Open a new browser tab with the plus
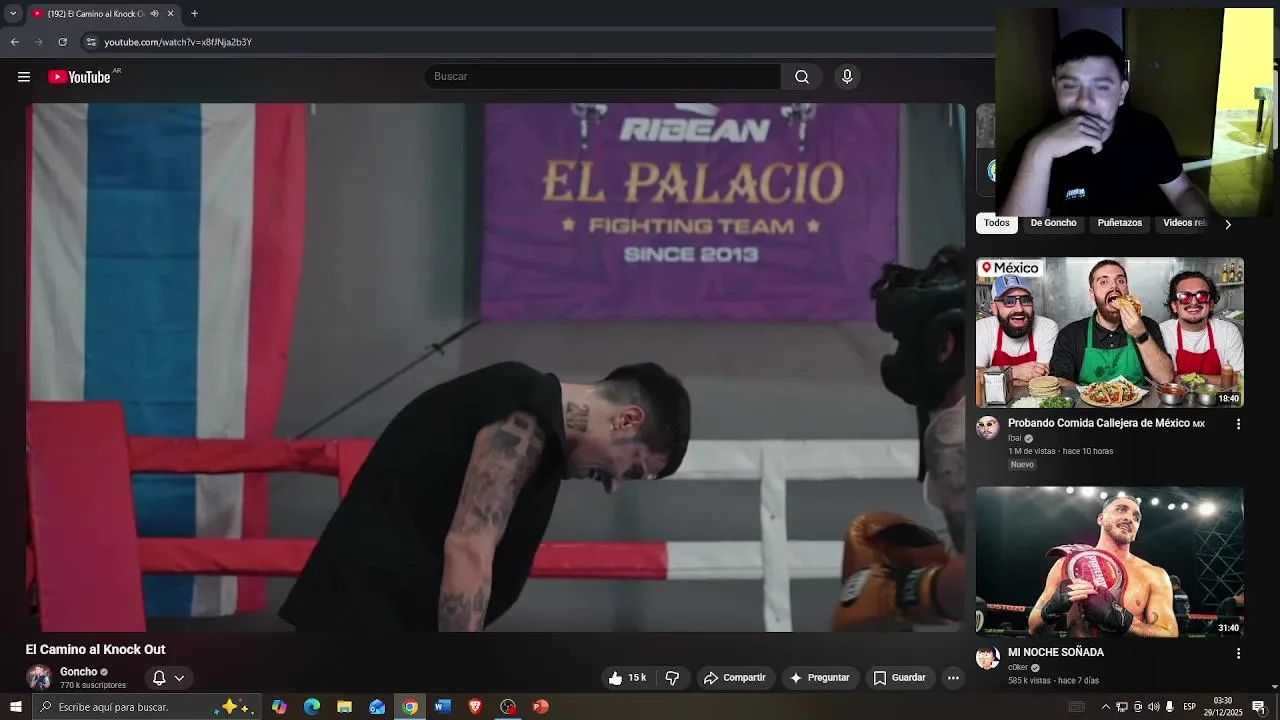The height and width of the screenshot is (720, 1280). 194,14
